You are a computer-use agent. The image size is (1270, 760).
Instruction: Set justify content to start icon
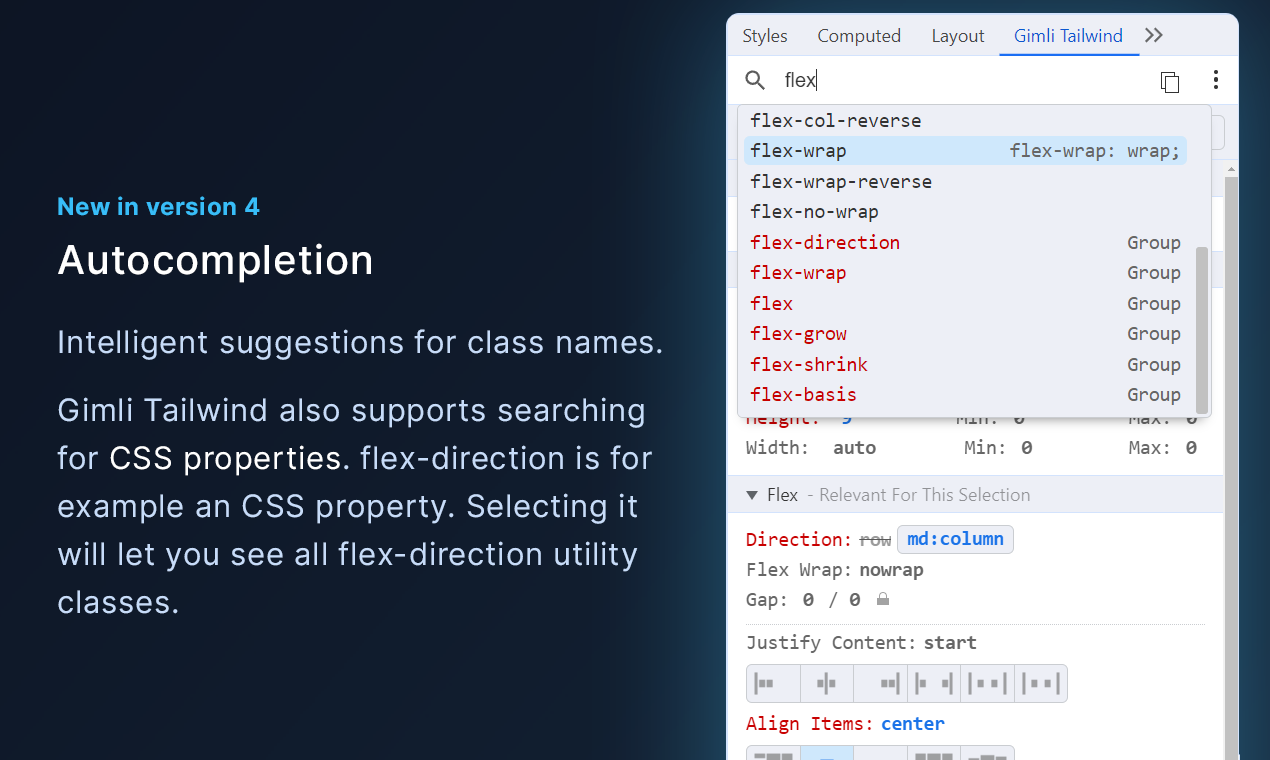tap(774, 684)
